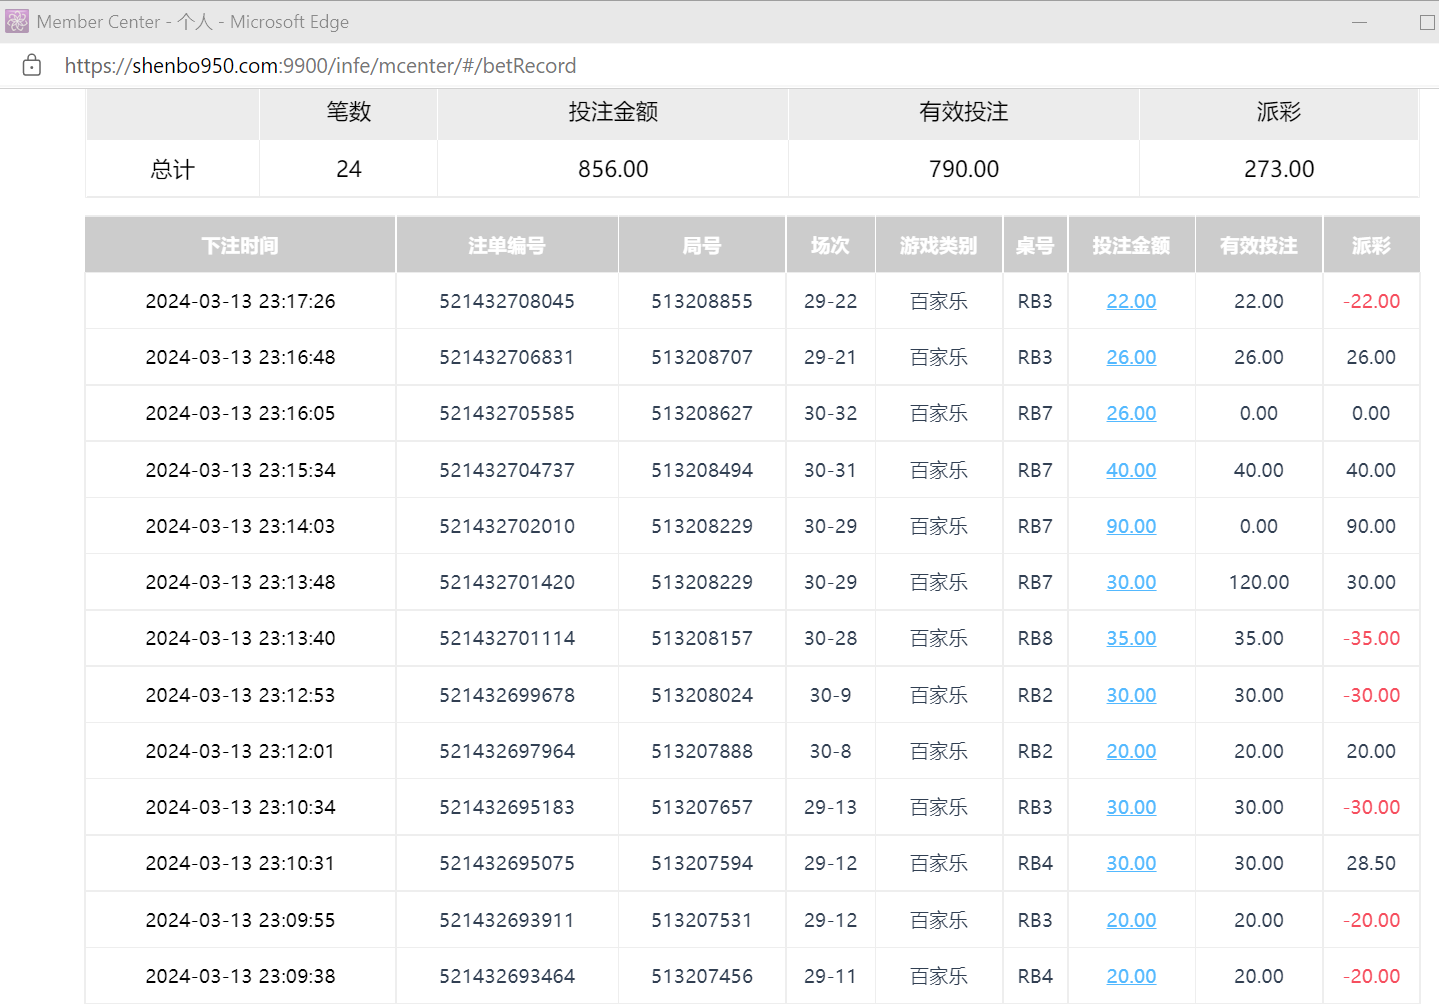Click session 30-8 cell

tap(830, 751)
